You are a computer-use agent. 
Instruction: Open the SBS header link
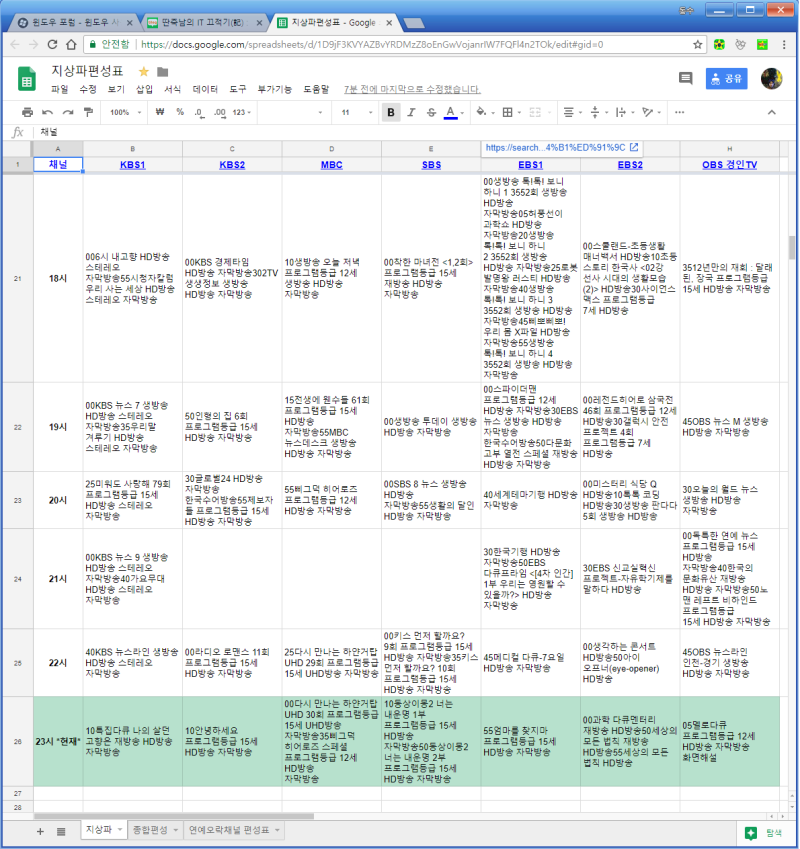point(431,165)
